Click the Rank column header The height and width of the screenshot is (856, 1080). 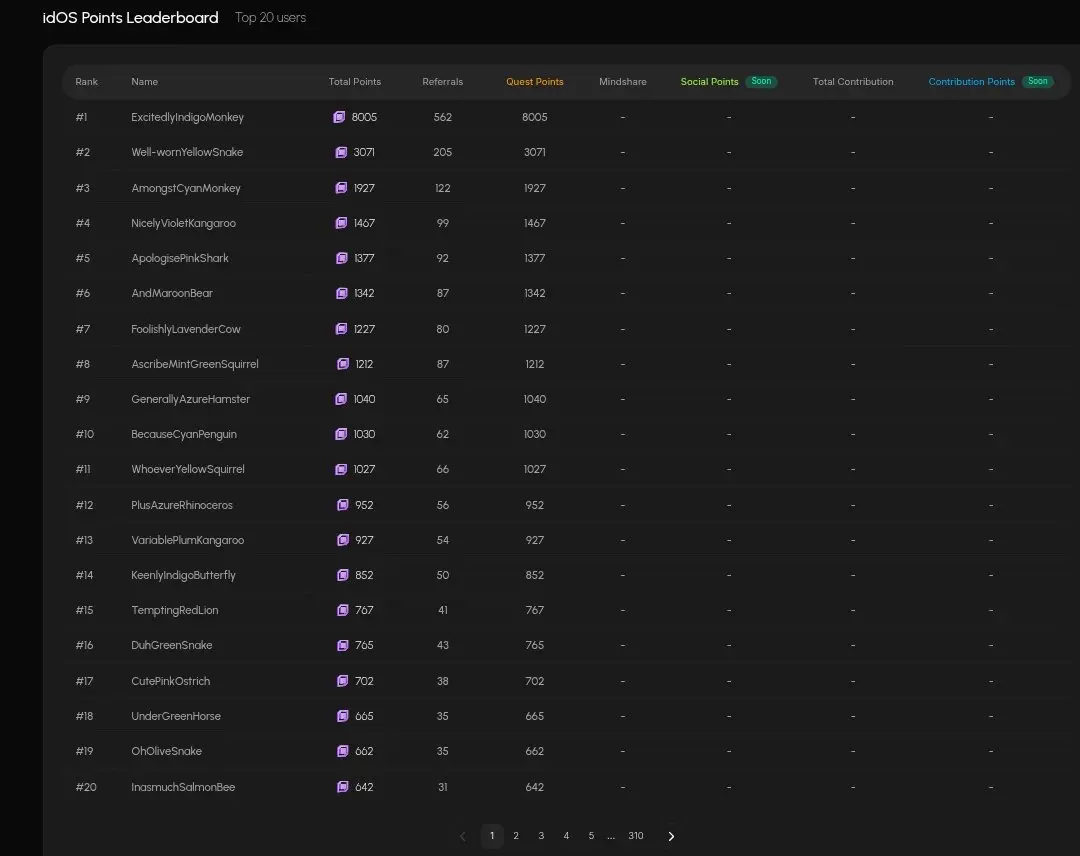86,81
